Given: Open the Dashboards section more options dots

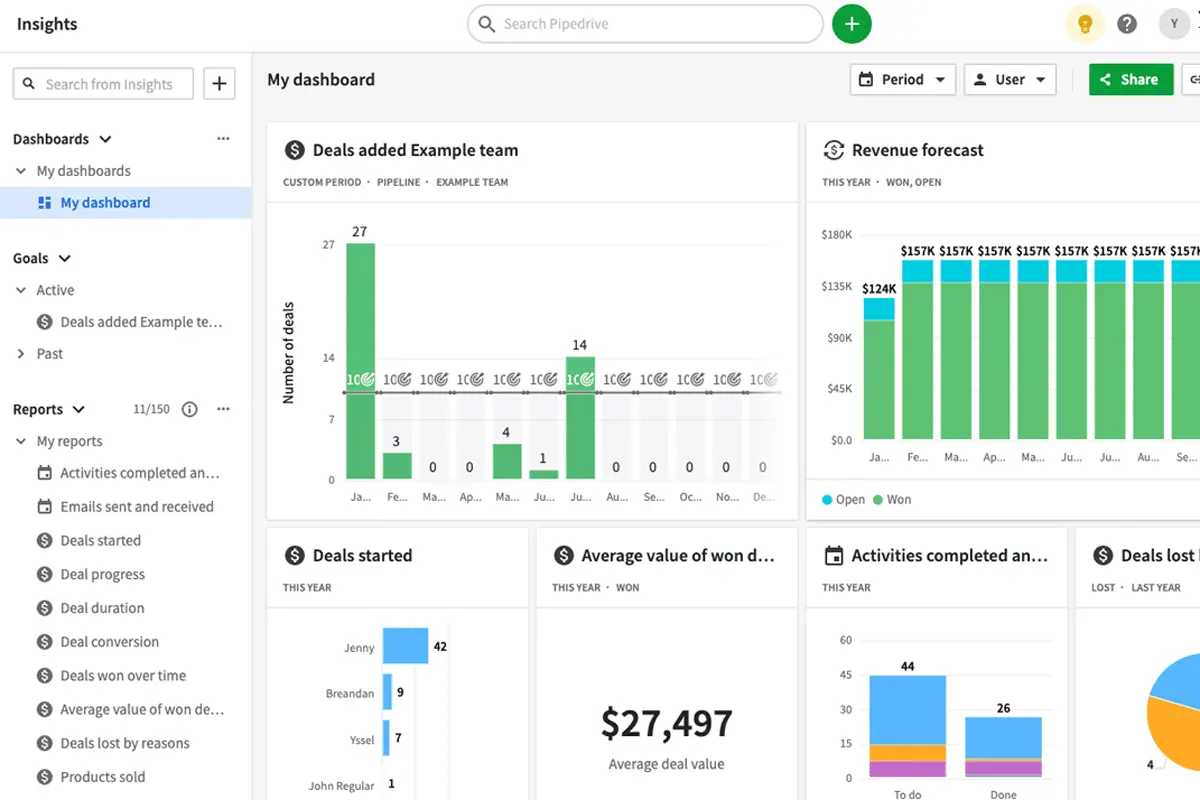Looking at the screenshot, I should [223, 139].
